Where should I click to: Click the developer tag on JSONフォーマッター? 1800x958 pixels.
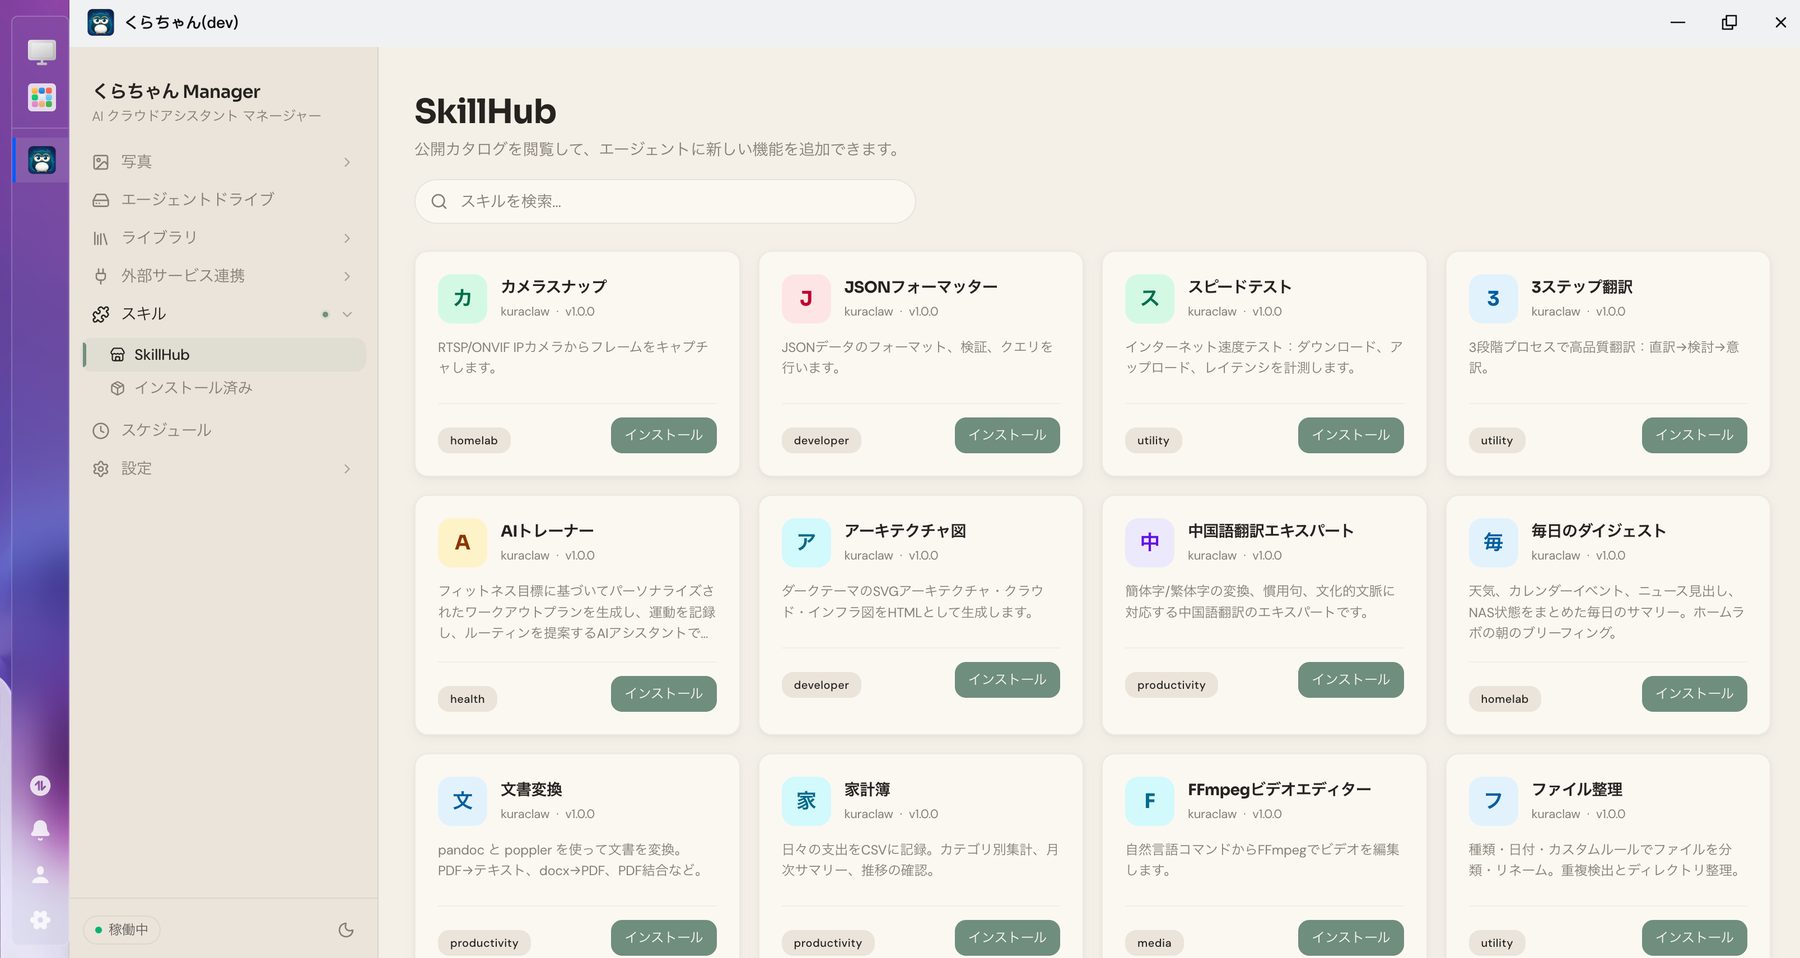click(821, 441)
